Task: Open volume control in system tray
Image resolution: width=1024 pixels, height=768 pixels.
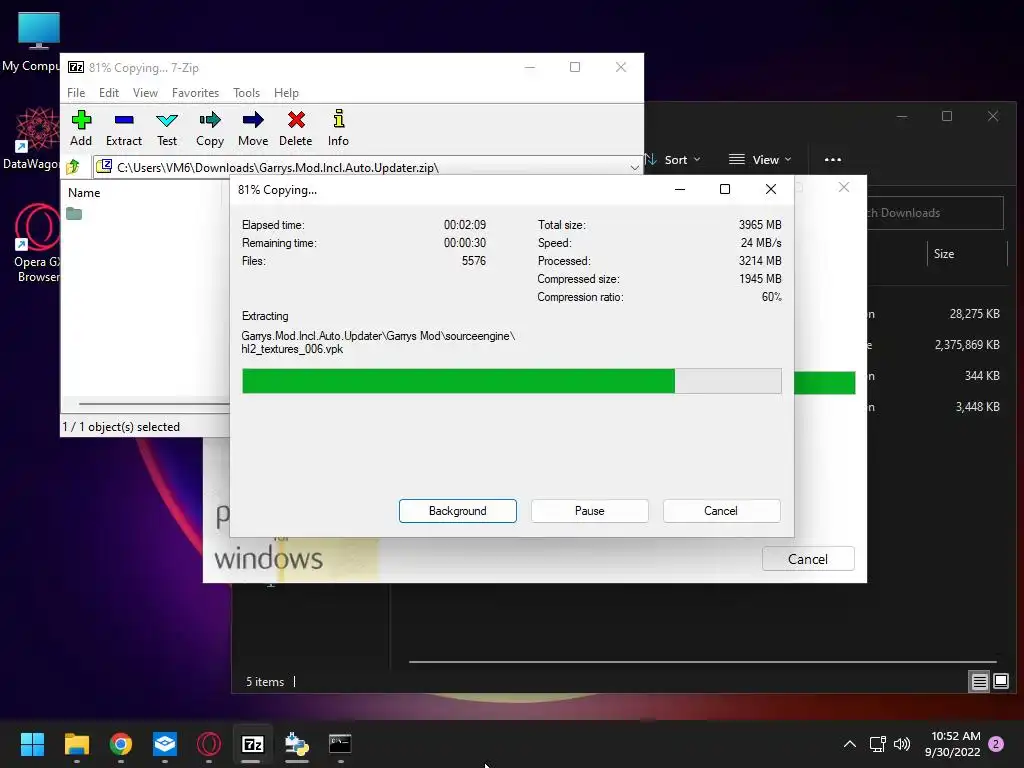Action: click(902, 744)
